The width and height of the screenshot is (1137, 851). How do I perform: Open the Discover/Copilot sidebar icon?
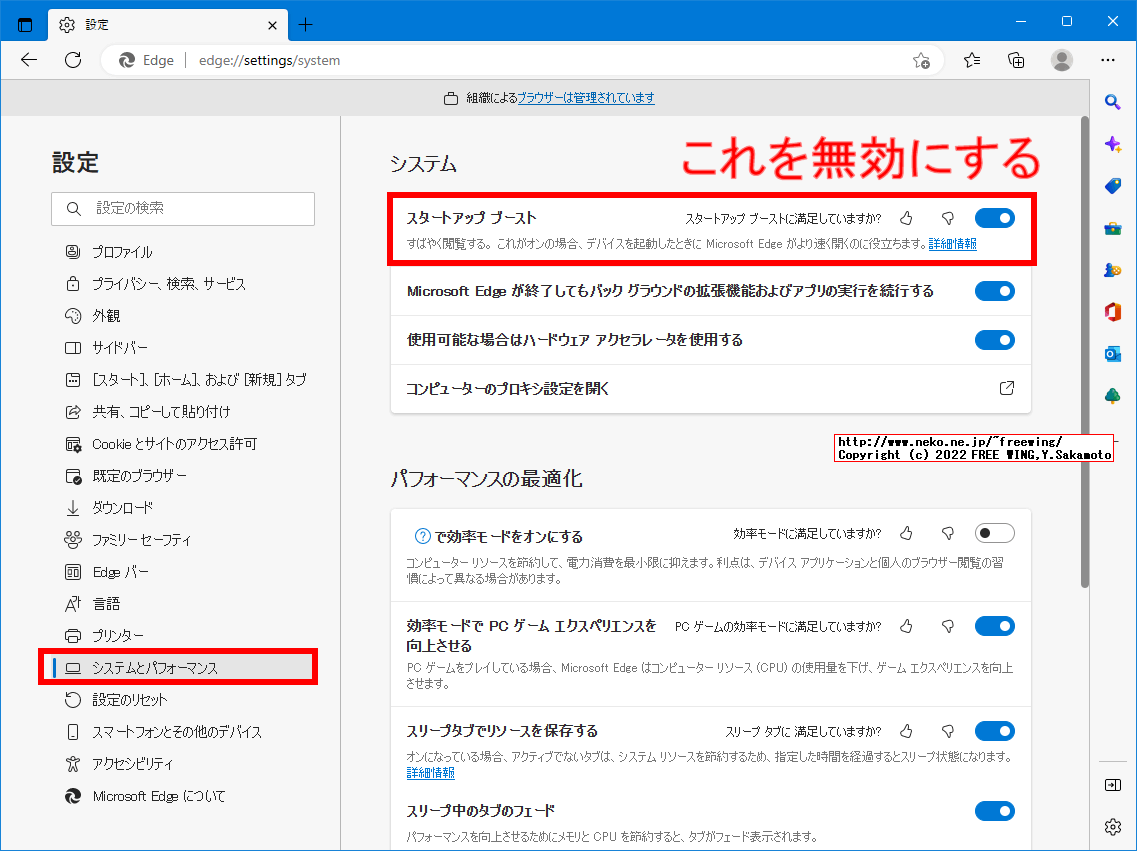click(x=1112, y=143)
